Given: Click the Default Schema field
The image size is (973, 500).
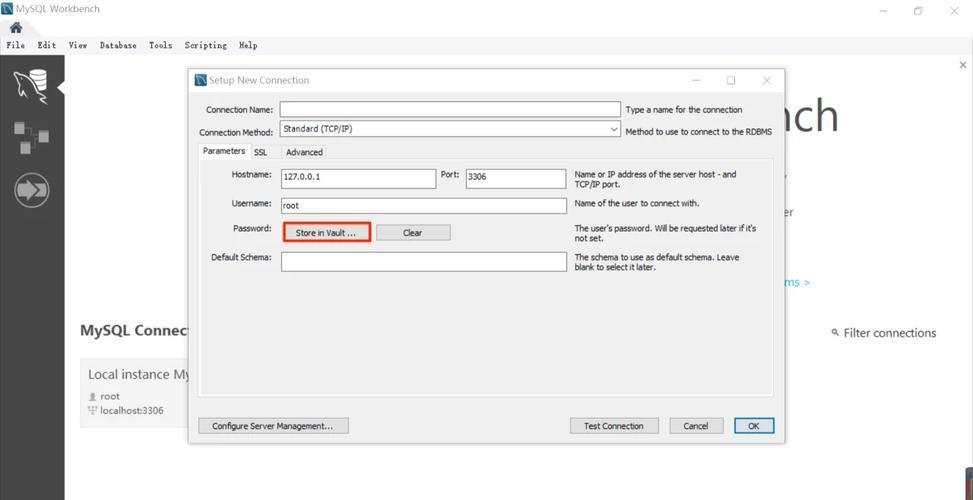Looking at the screenshot, I should pos(424,261).
